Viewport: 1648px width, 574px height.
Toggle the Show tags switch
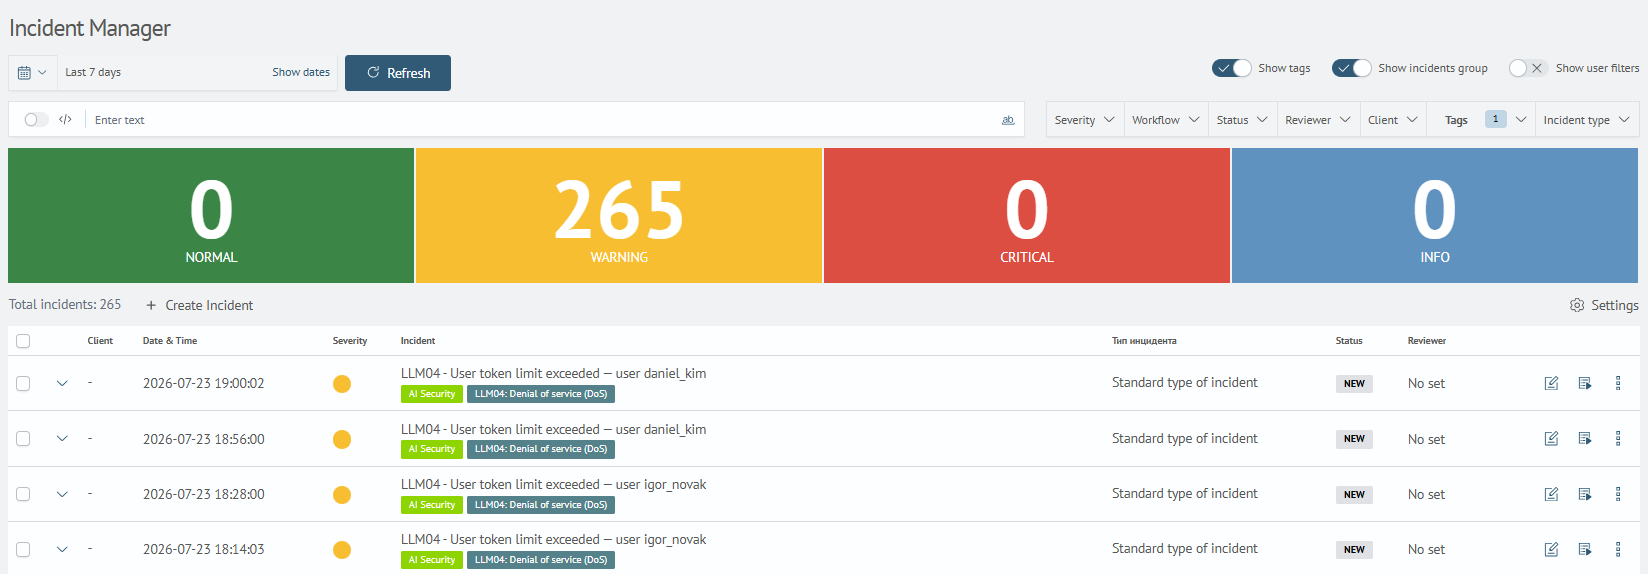click(x=1231, y=68)
